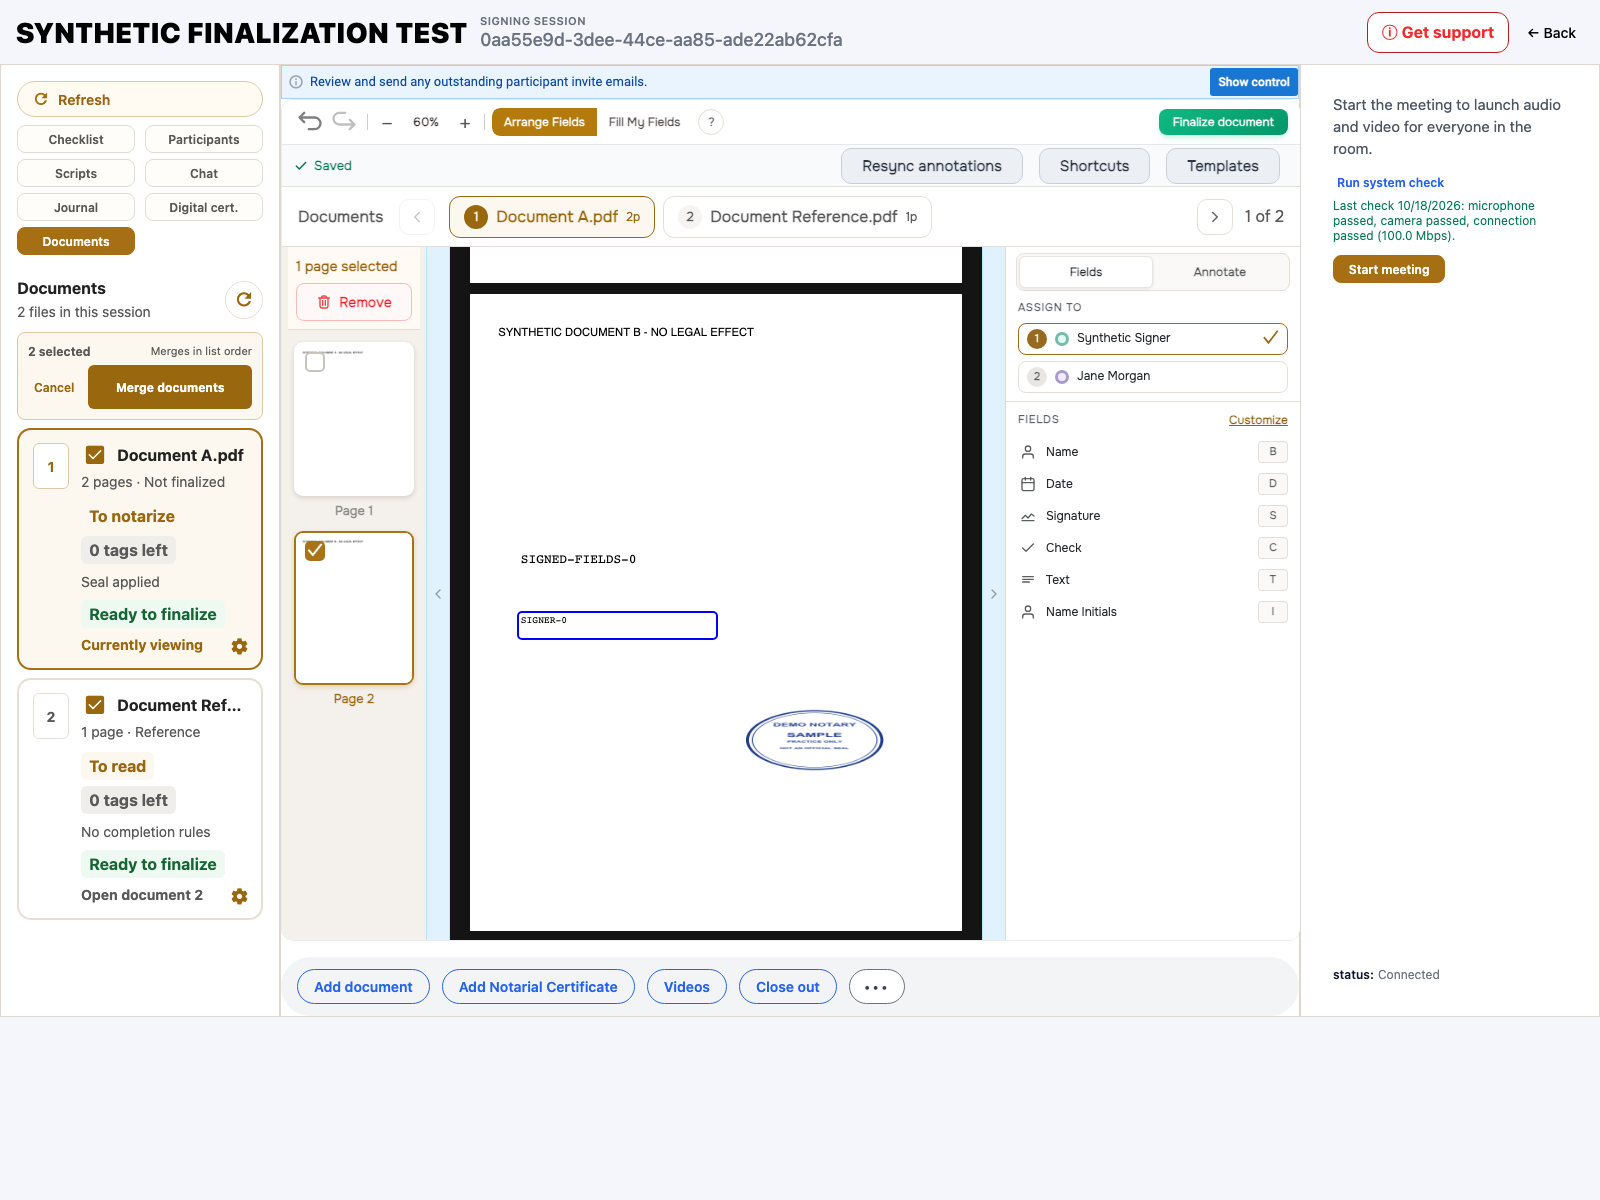
Task: Select the Check field tool
Action: point(1153,548)
